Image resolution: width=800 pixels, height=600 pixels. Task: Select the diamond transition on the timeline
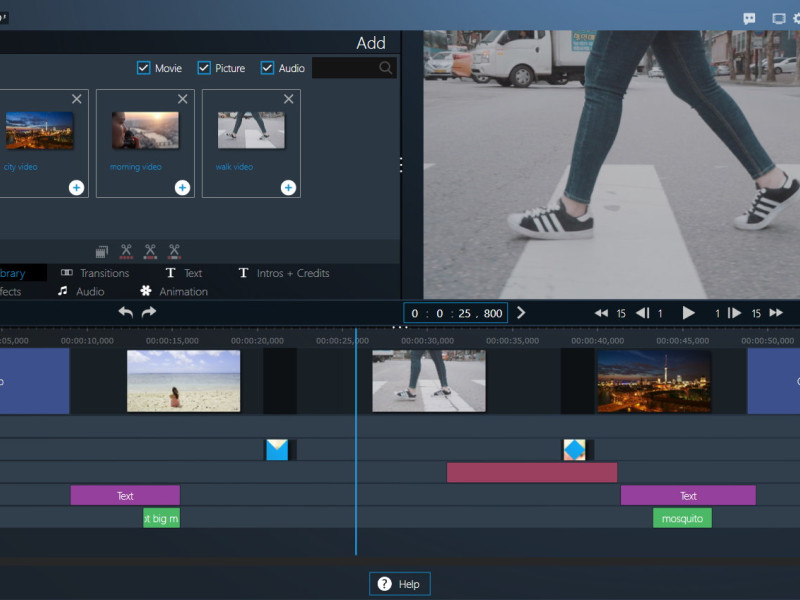tap(574, 449)
